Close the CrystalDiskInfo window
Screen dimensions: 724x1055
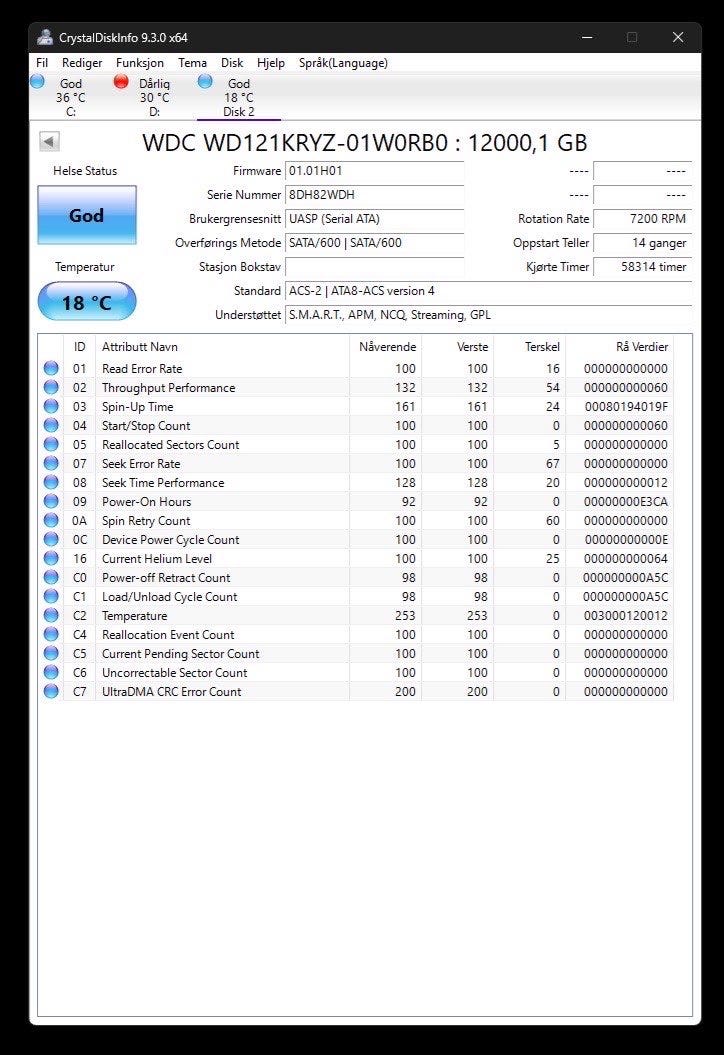point(678,38)
